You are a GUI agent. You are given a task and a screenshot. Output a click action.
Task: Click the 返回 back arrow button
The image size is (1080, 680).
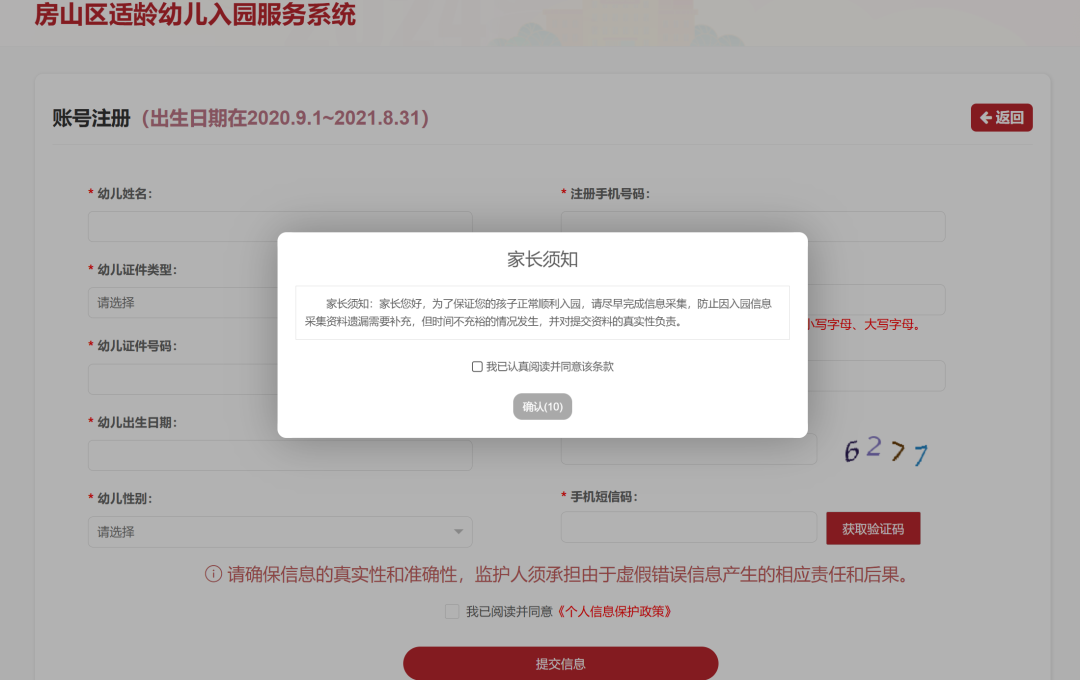pos(1001,118)
